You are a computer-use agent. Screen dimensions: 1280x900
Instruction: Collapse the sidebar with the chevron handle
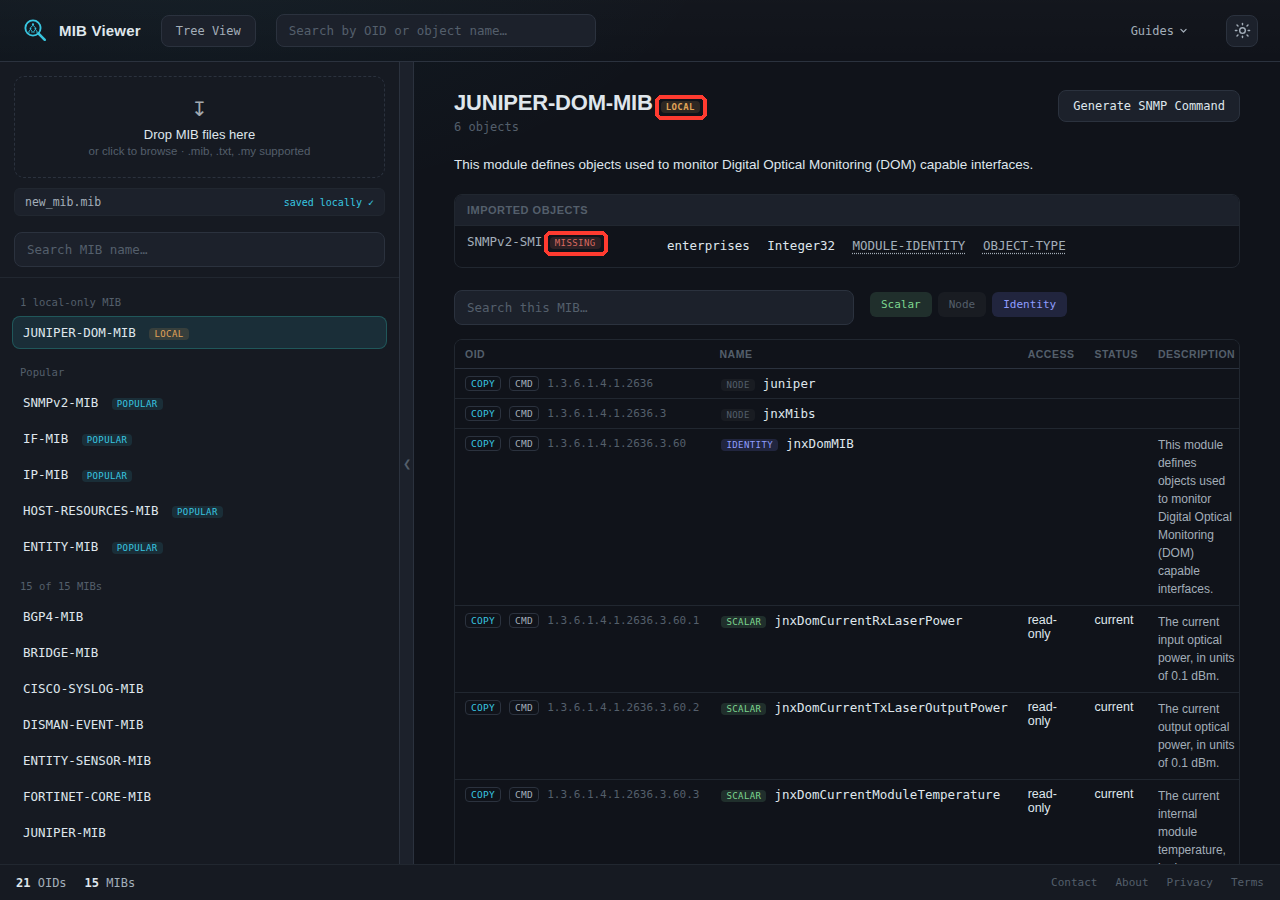407,464
